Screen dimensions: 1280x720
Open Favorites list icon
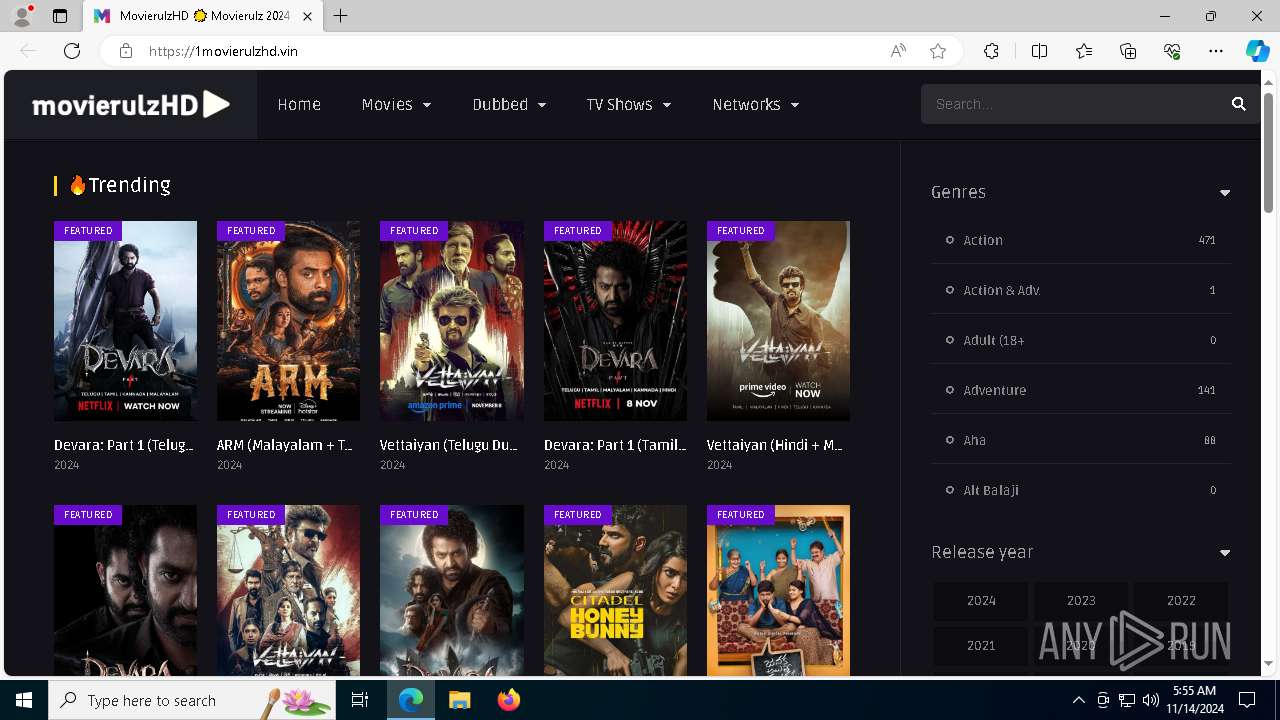pyautogui.click(x=1084, y=51)
